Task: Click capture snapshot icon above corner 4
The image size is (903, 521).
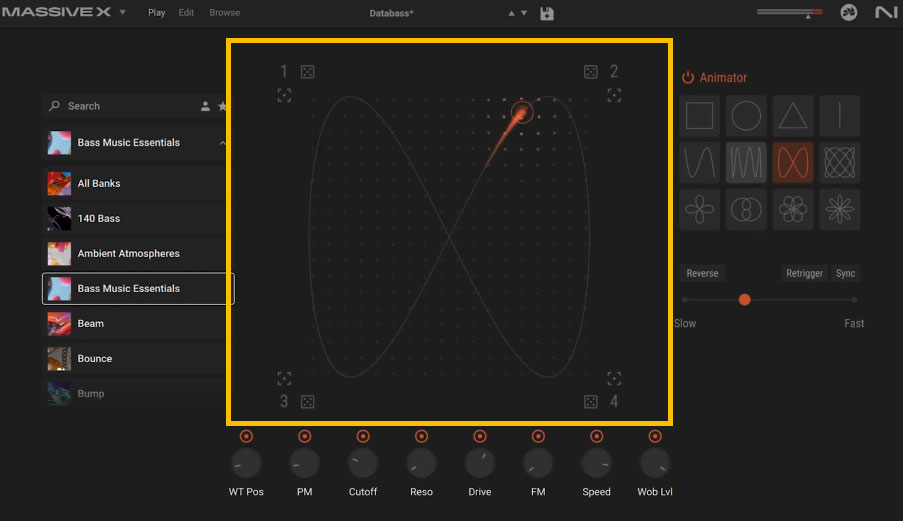Action: click(x=614, y=378)
